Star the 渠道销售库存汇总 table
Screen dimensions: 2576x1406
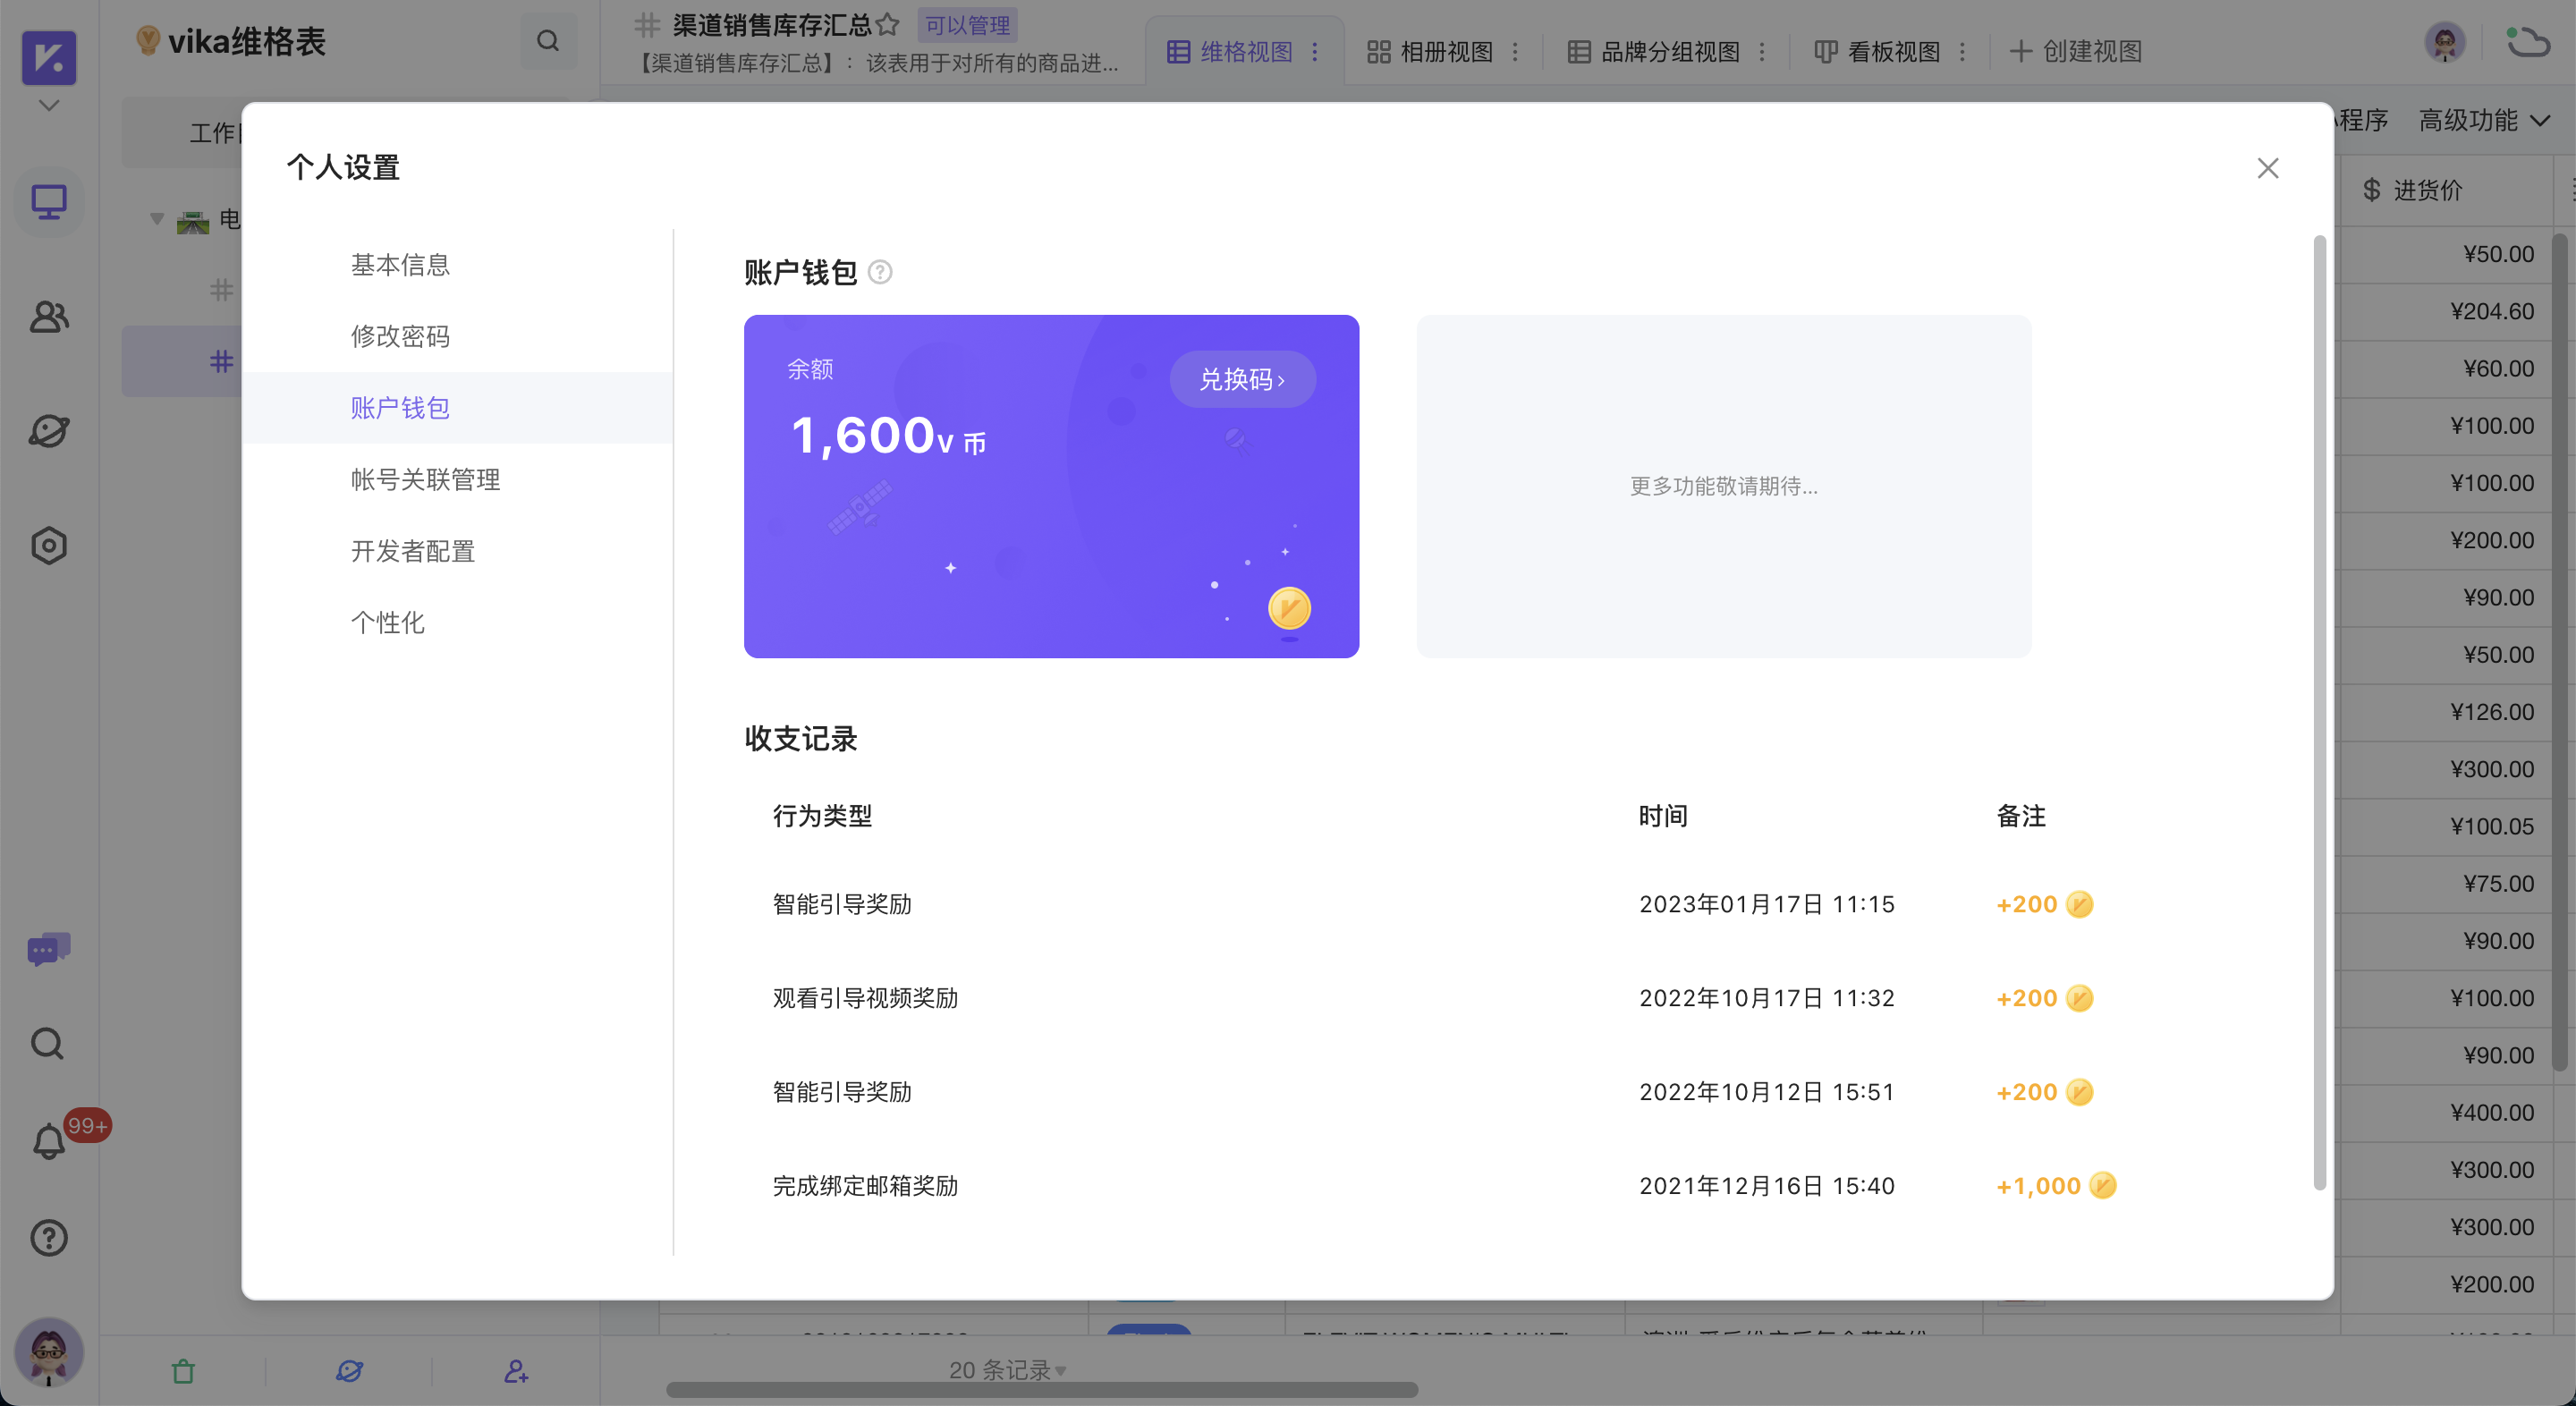[887, 25]
